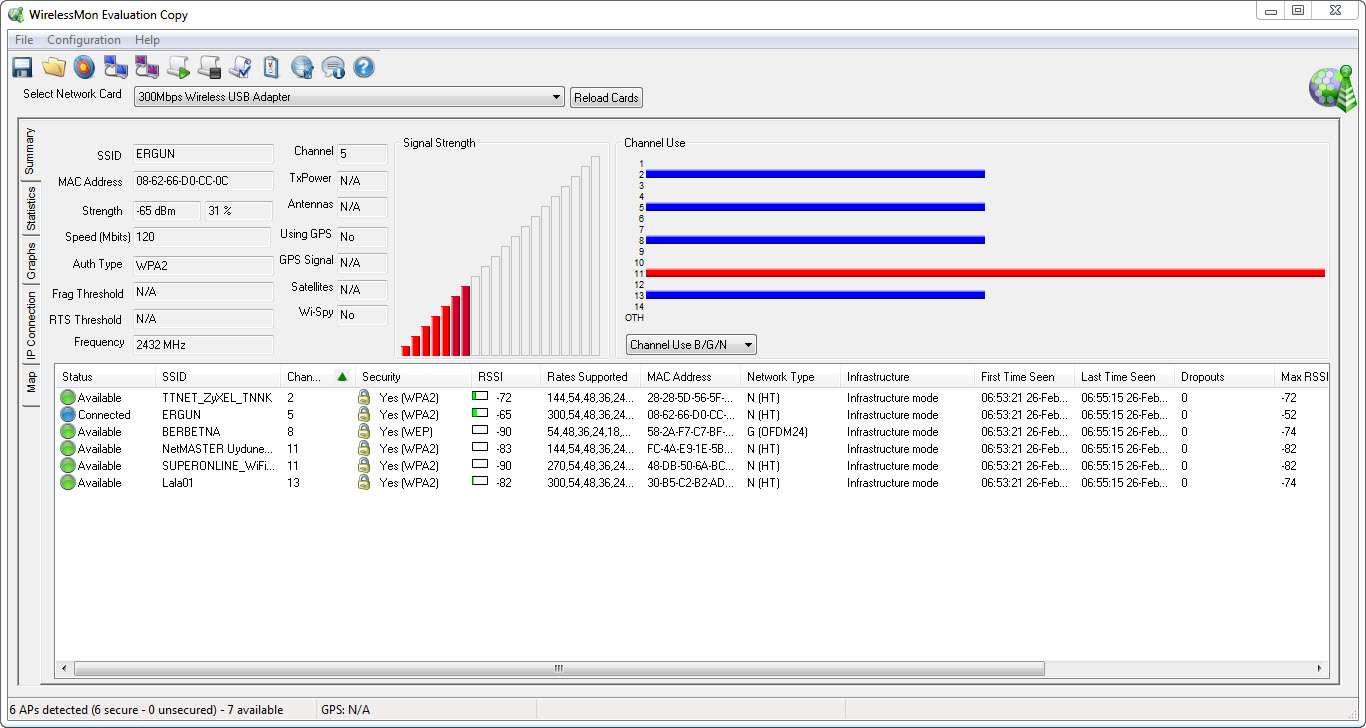The height and width of the screenshot is (728, 1366).
Task: Click the Yes (WEP) security cell
Action: pos(405,432)
